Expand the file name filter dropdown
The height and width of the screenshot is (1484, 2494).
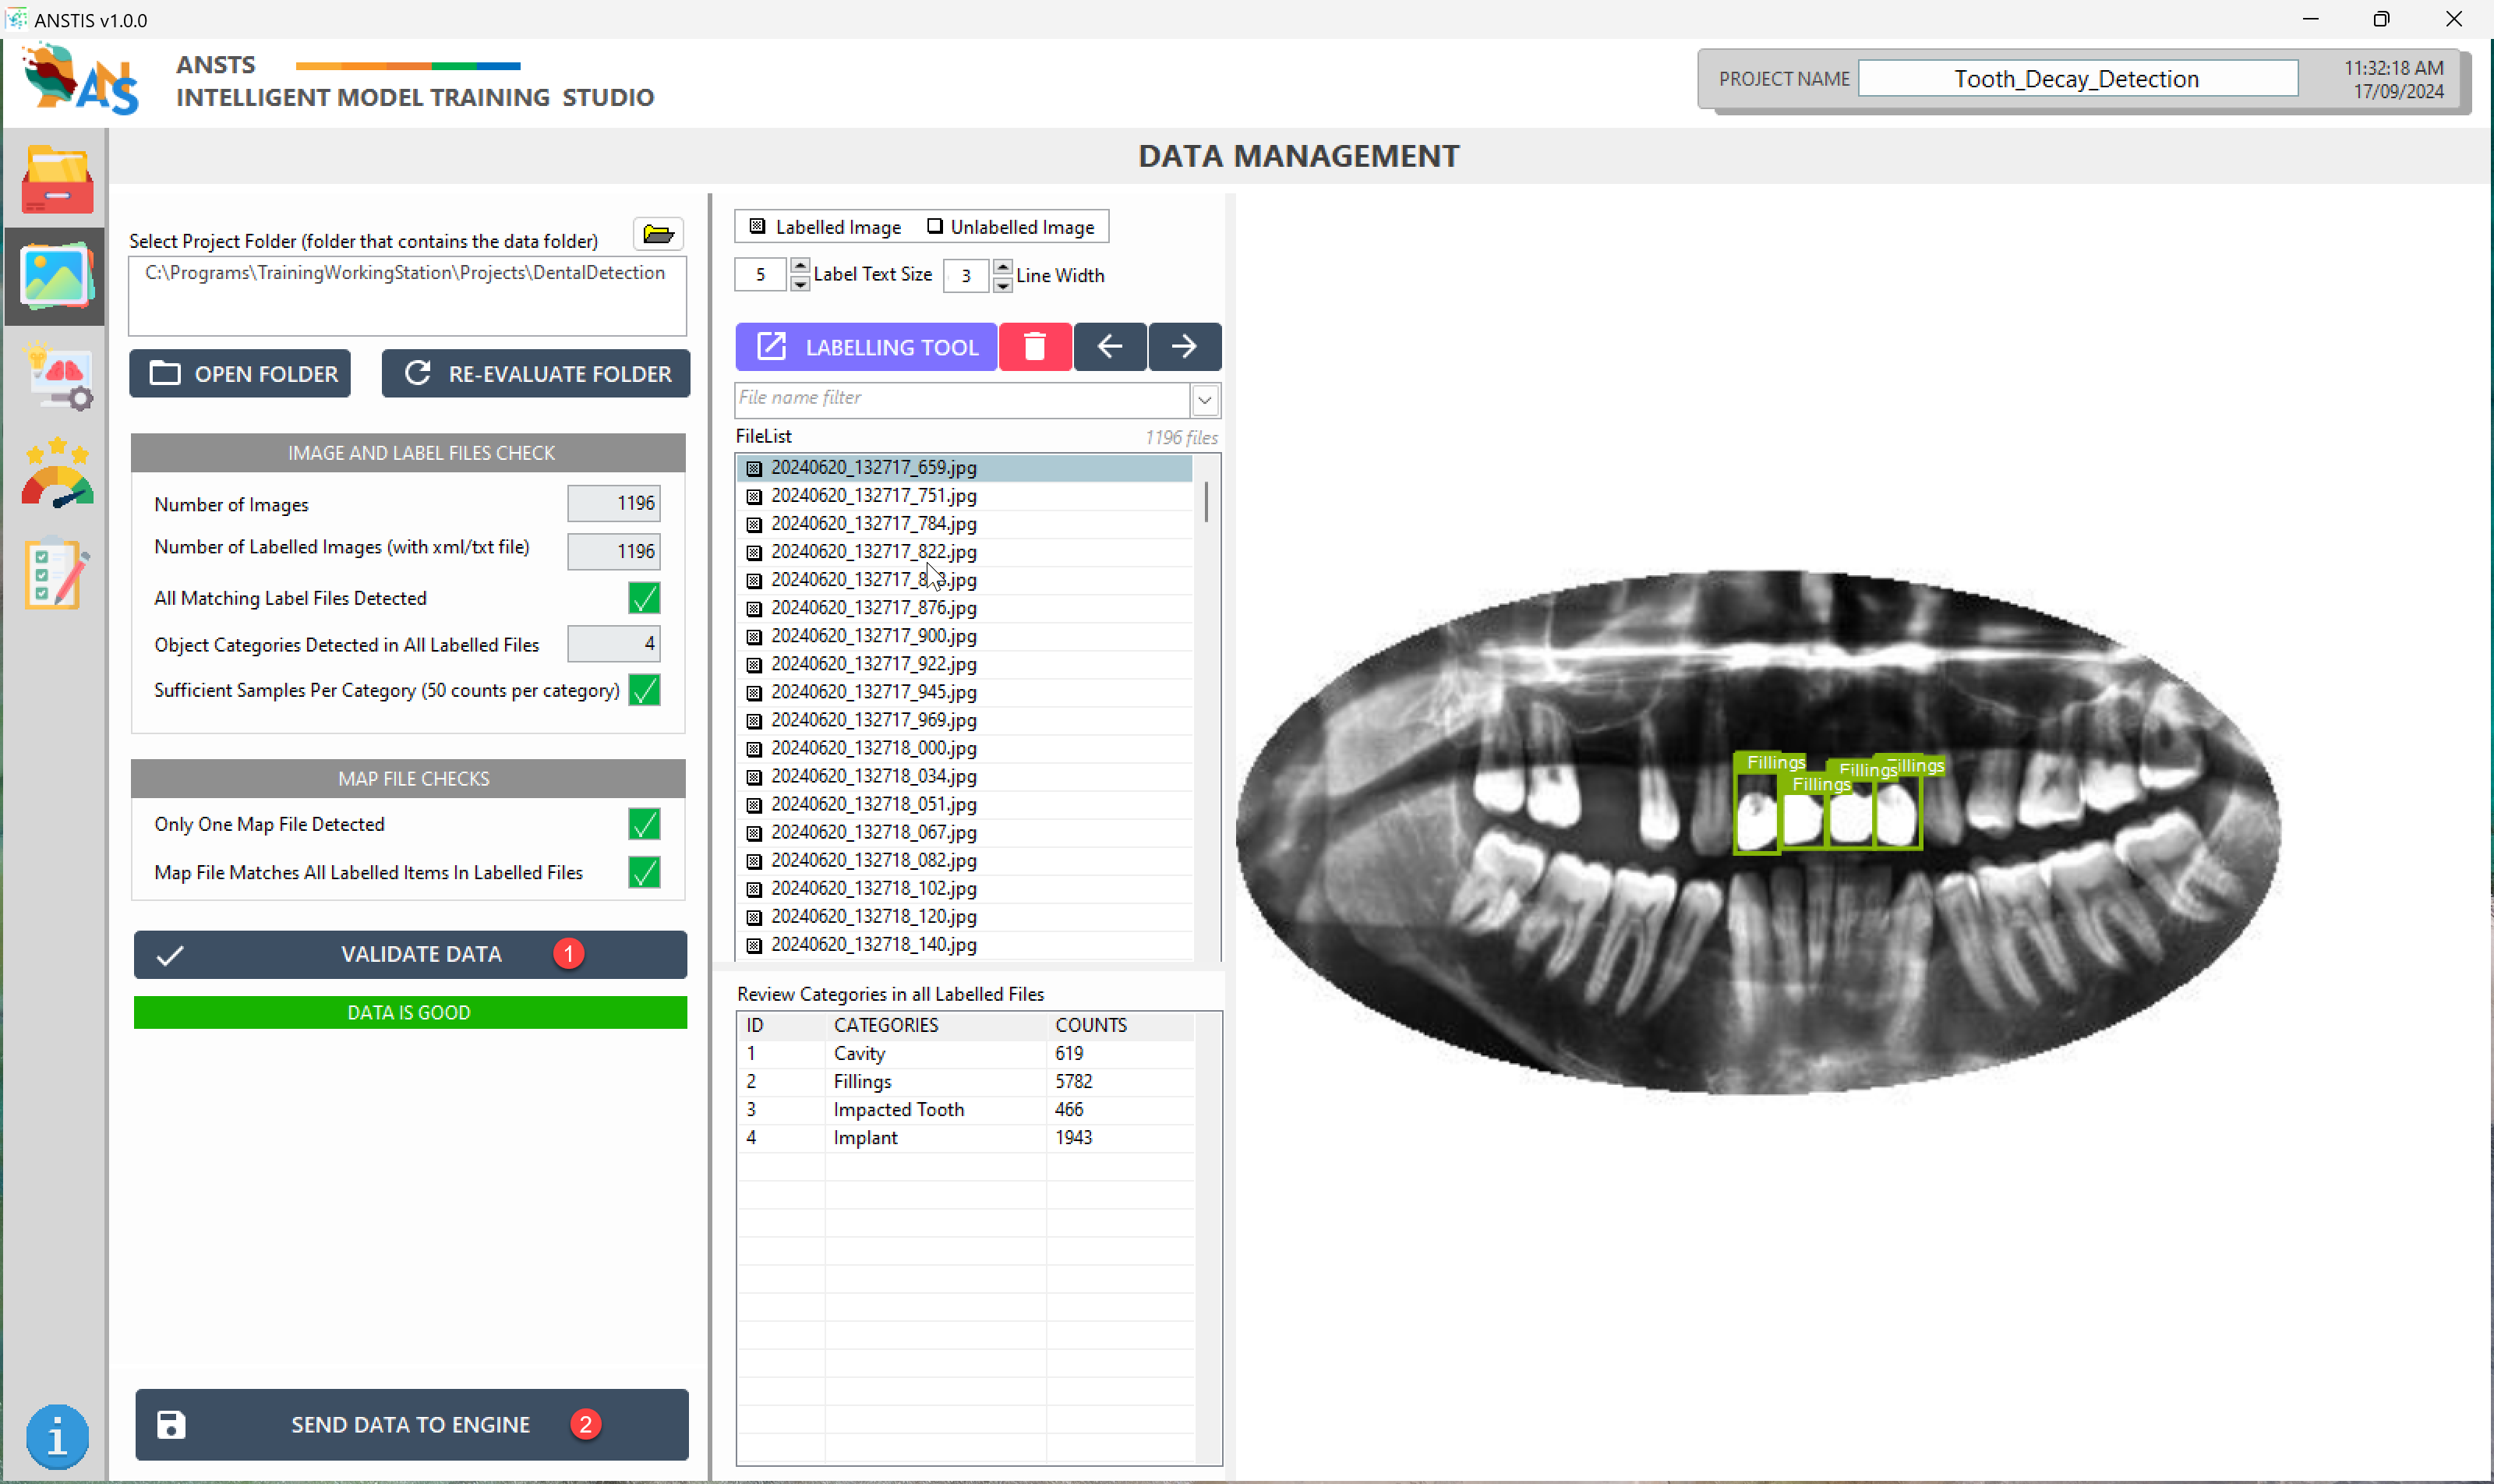1204,400
